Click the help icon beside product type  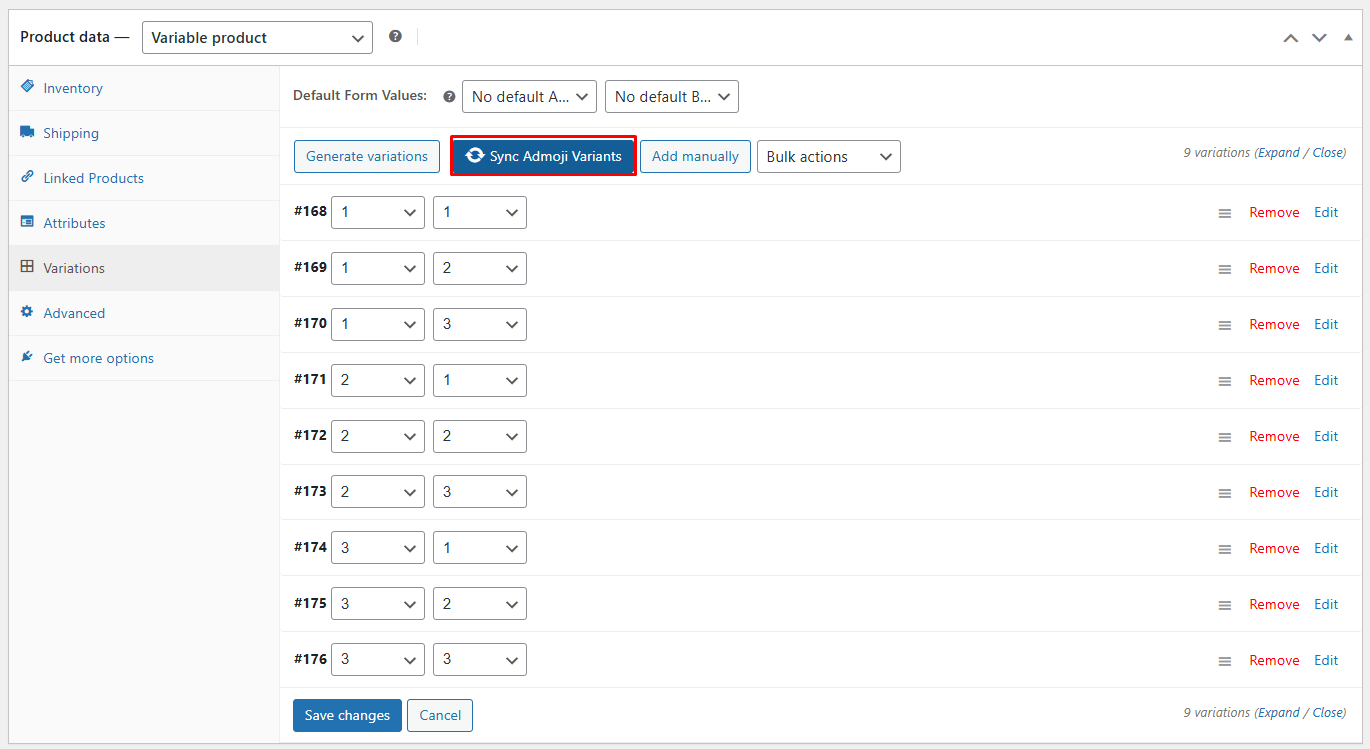[x=395, y=36]
